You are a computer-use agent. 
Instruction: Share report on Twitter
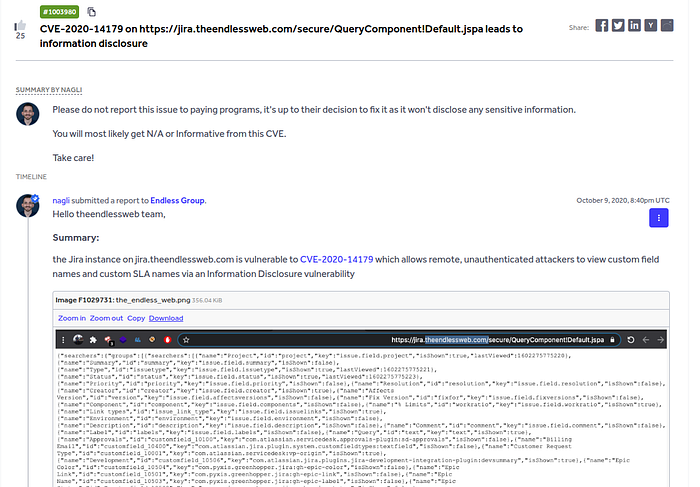pyautogui.click(x=618, y=25)
